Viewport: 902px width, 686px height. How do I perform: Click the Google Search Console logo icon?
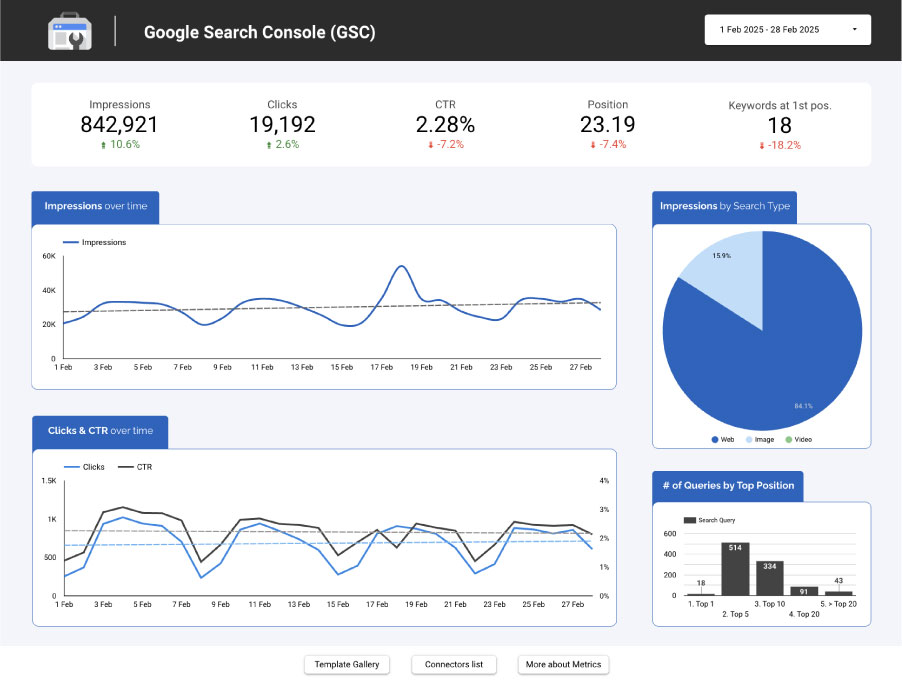pos(70,31)
